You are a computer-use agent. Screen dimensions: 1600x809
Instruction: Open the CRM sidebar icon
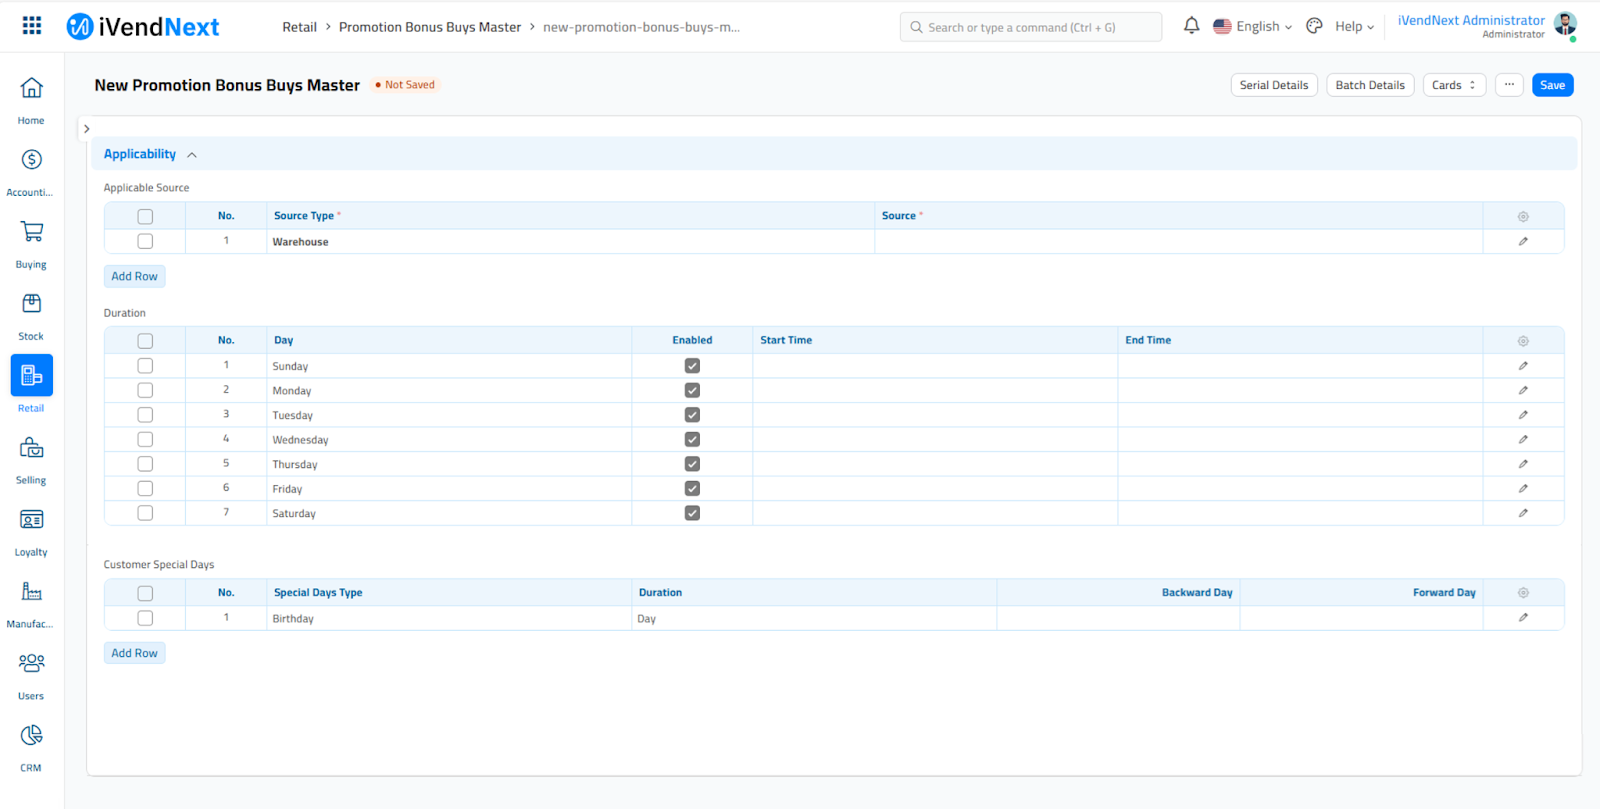coord(31,736)
